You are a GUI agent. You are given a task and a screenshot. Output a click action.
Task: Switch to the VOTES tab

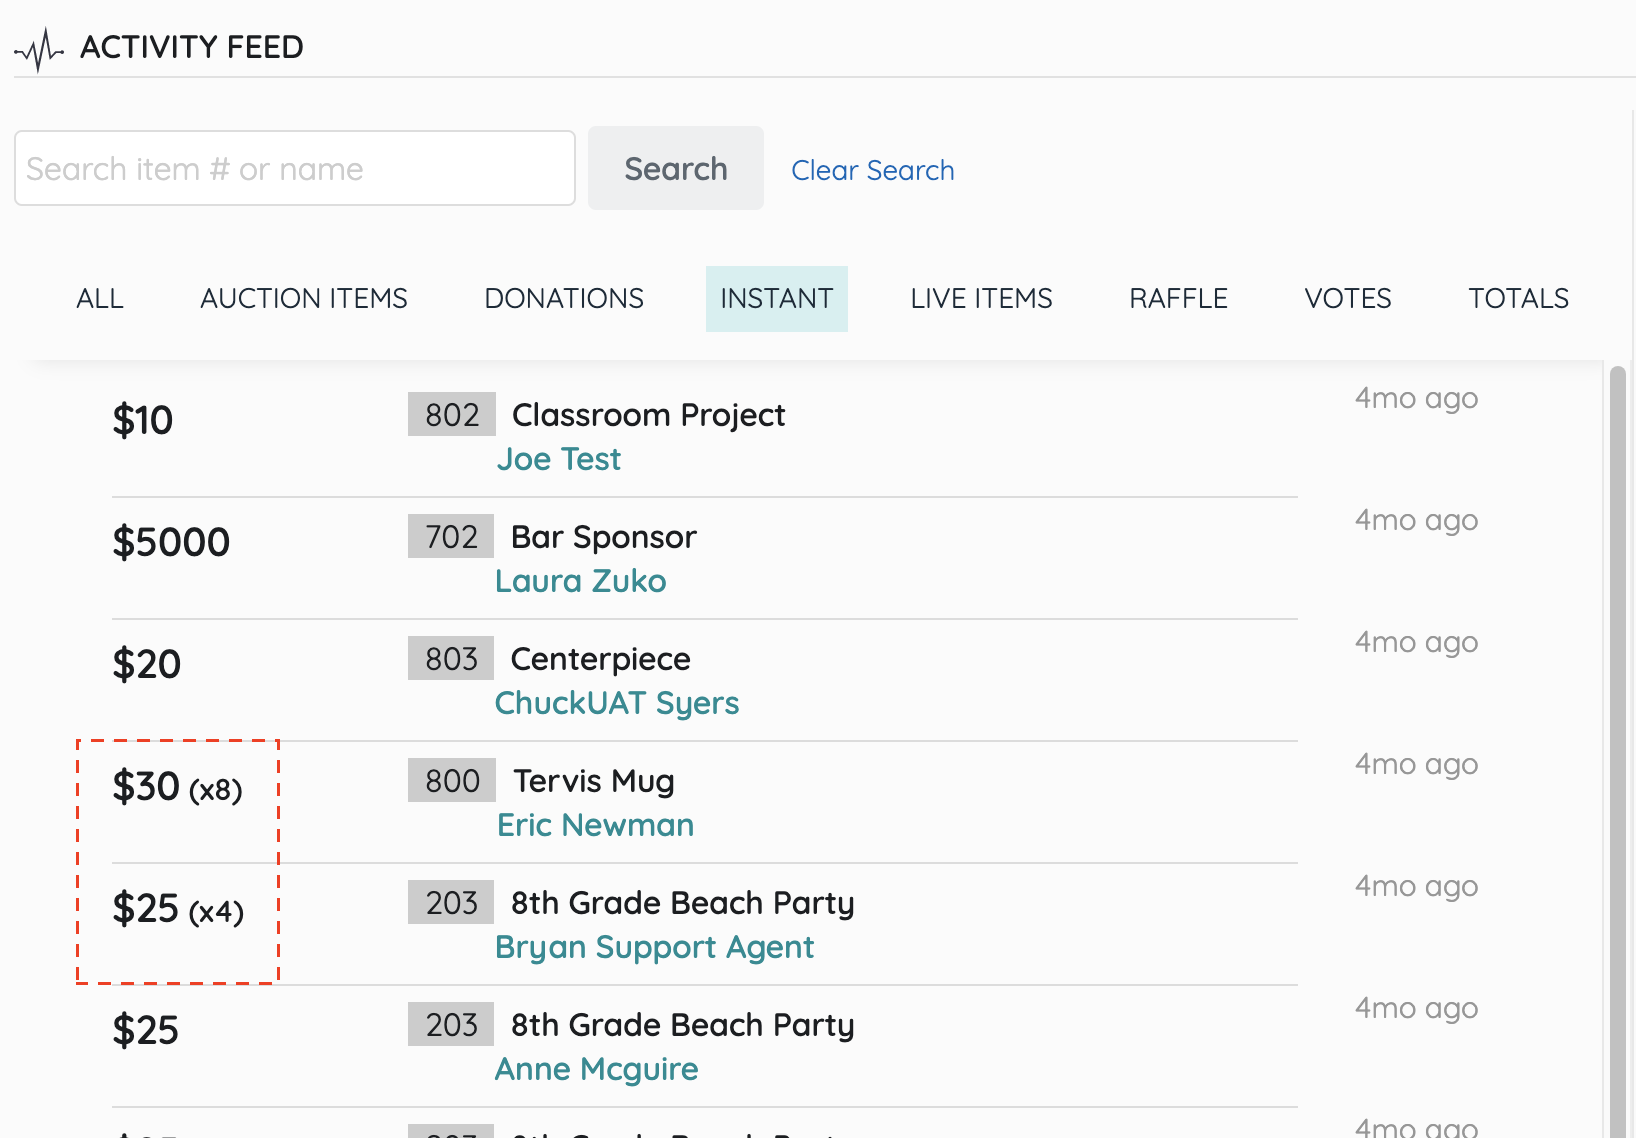[1347, 299]
